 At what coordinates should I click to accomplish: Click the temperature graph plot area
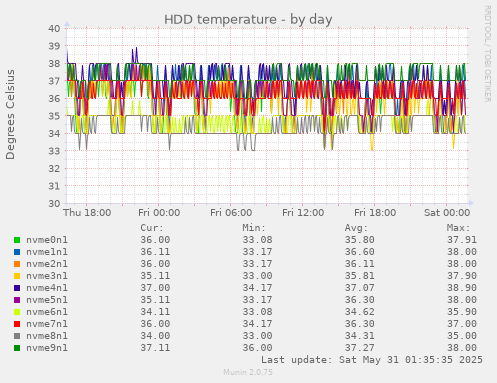pyautogui.click(x=267, y=116)
